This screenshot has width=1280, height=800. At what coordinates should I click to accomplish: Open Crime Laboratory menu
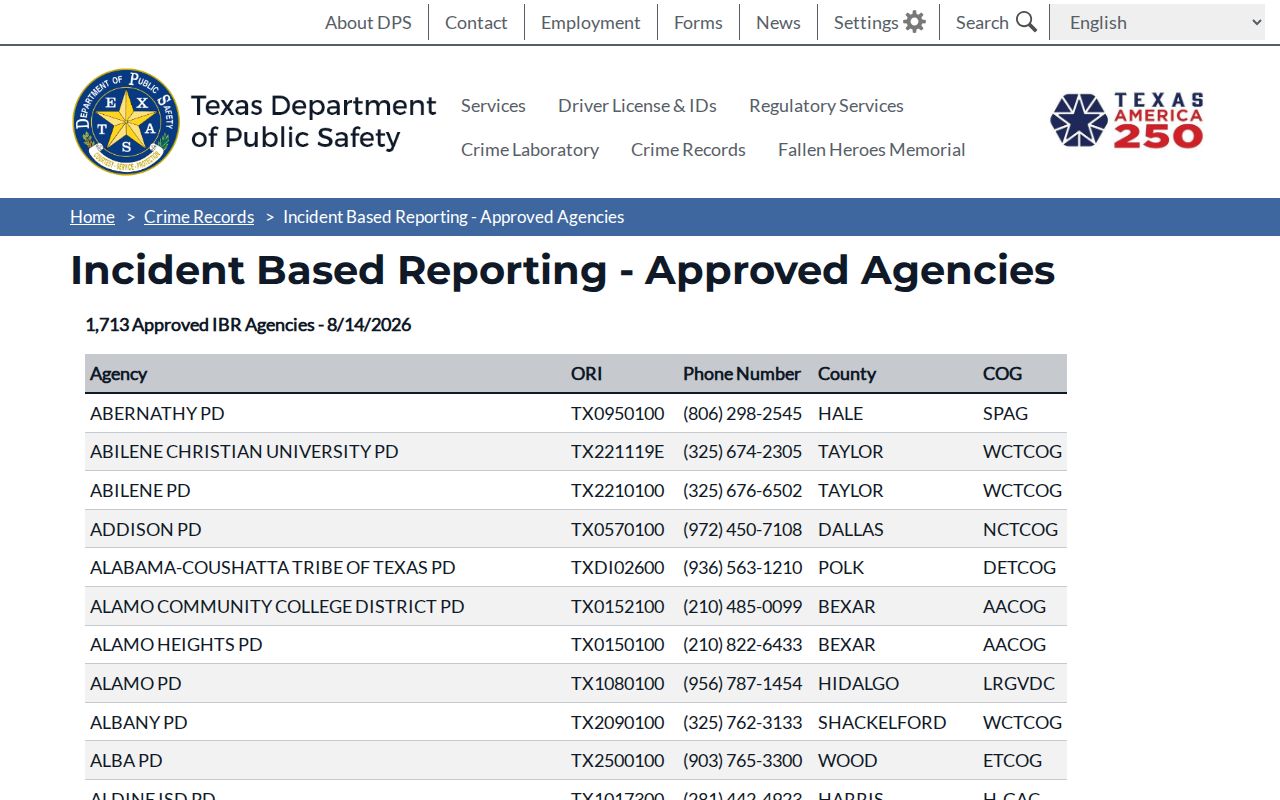[x=530, y=149]
